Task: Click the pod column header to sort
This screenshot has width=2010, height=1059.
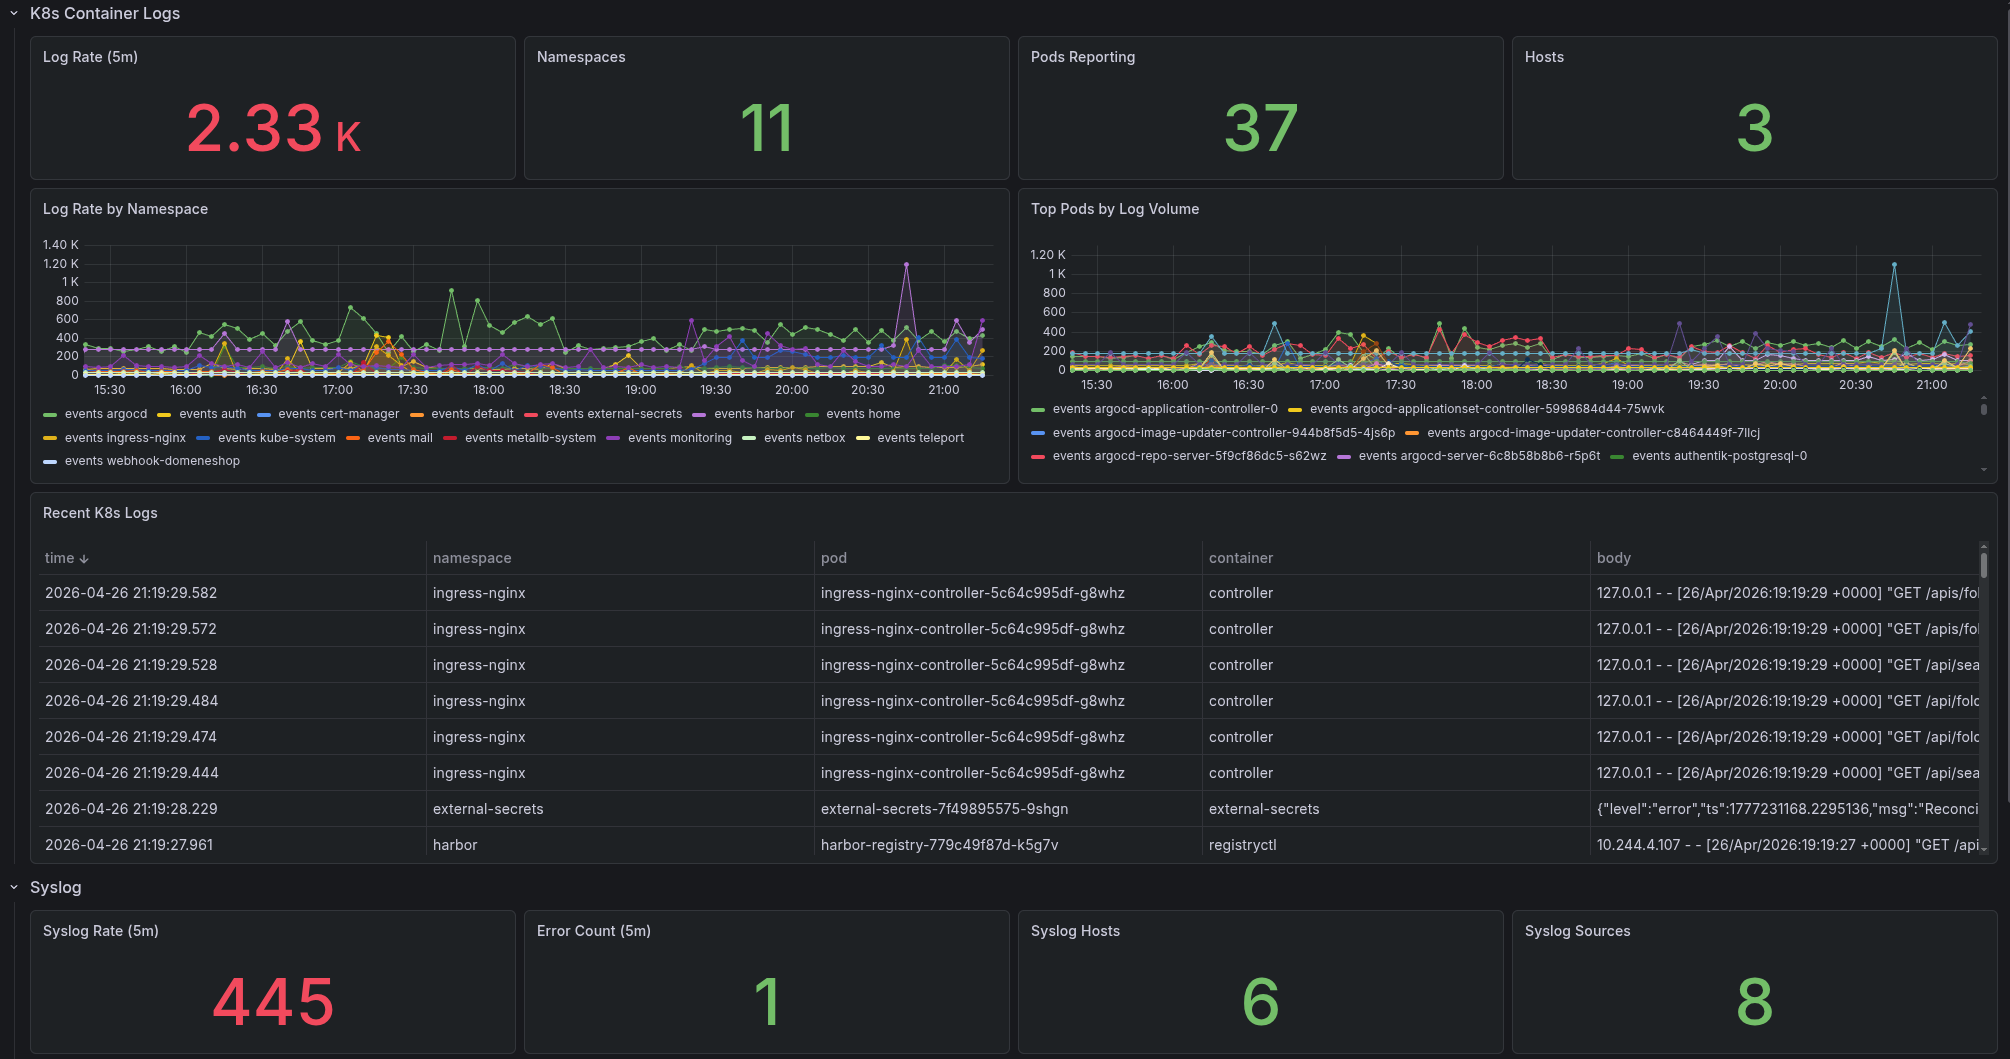Action: pos(833,558)
